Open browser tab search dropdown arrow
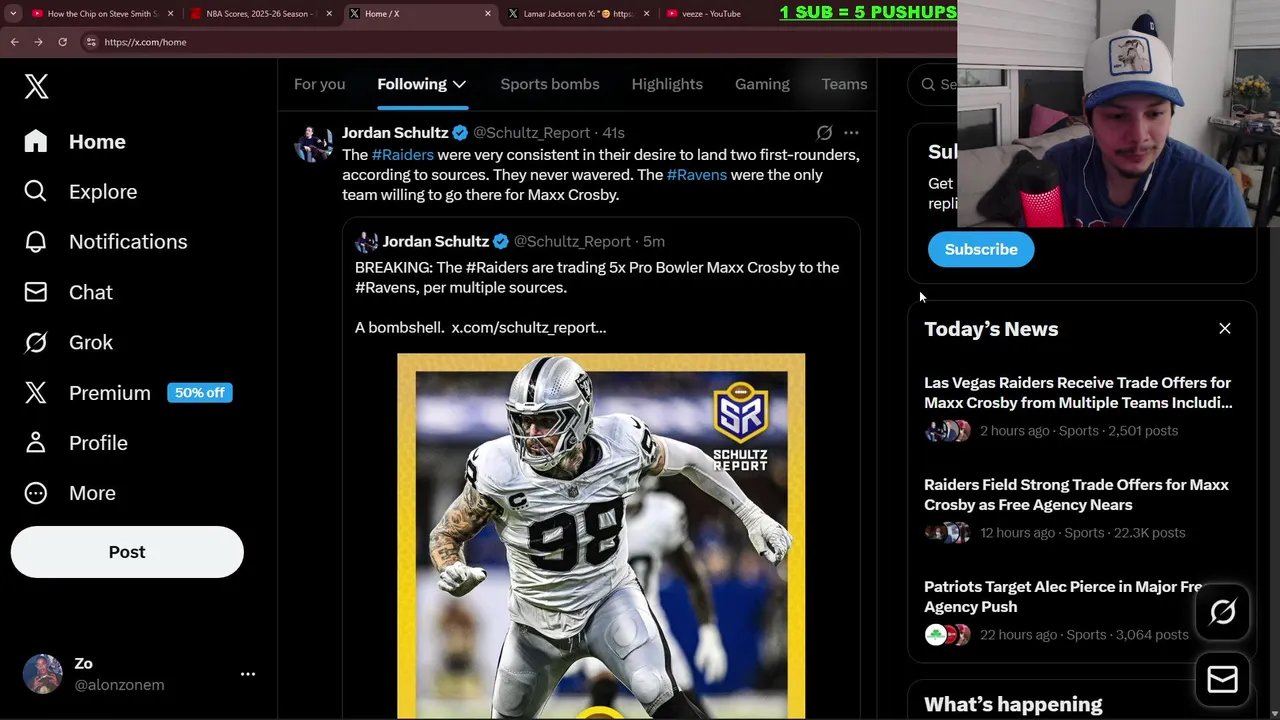Image resolution: width=1280 pixels, height=720 pixels. tap(13, 14)
